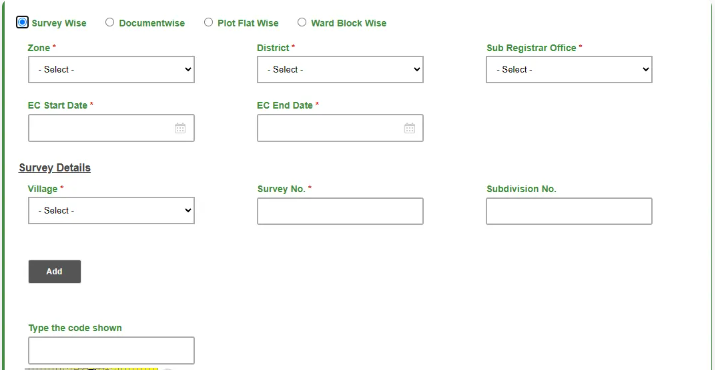This screenshot has width=715, height=370.
Task: Click the Subdivision No. label
Action: click(522, 189)
